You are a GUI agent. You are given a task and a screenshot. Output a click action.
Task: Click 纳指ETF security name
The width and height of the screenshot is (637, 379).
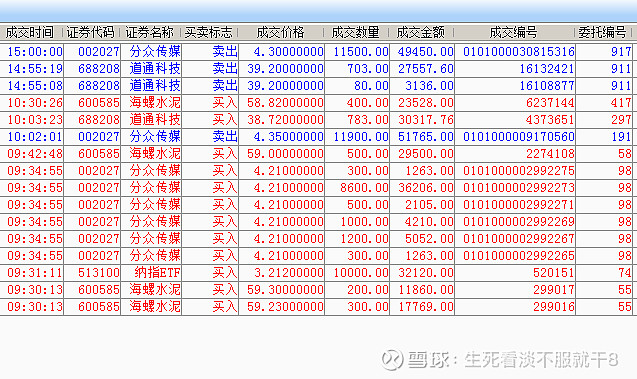click(157, 273)
